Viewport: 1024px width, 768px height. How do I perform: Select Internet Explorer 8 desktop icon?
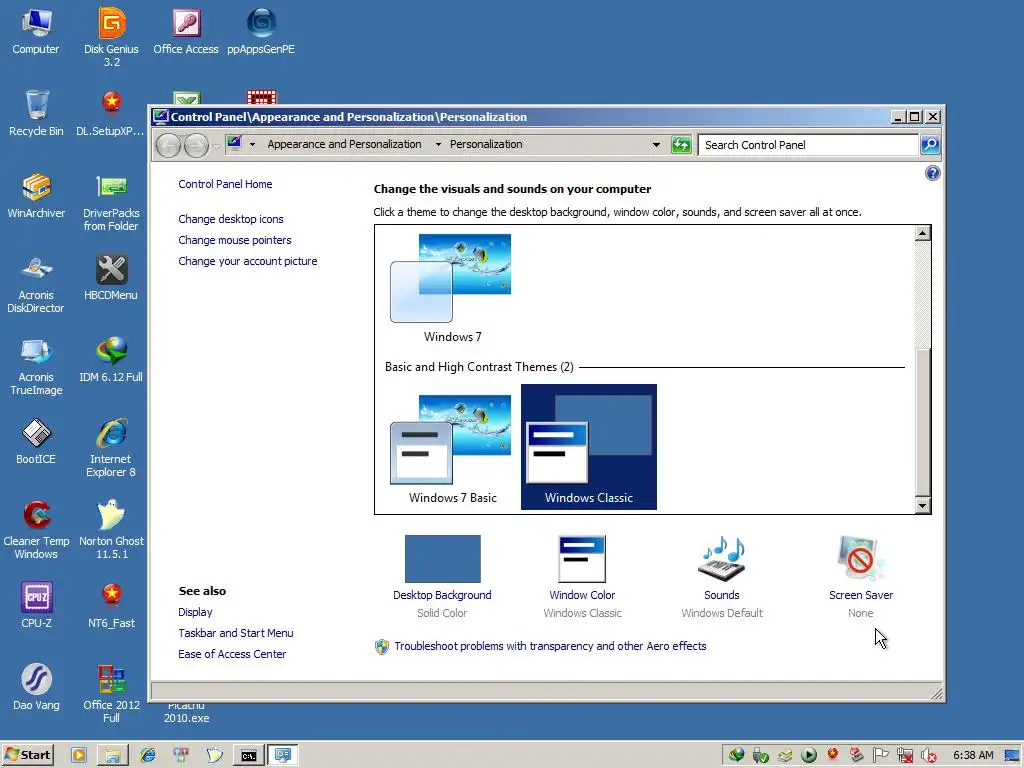click(111, 448)
